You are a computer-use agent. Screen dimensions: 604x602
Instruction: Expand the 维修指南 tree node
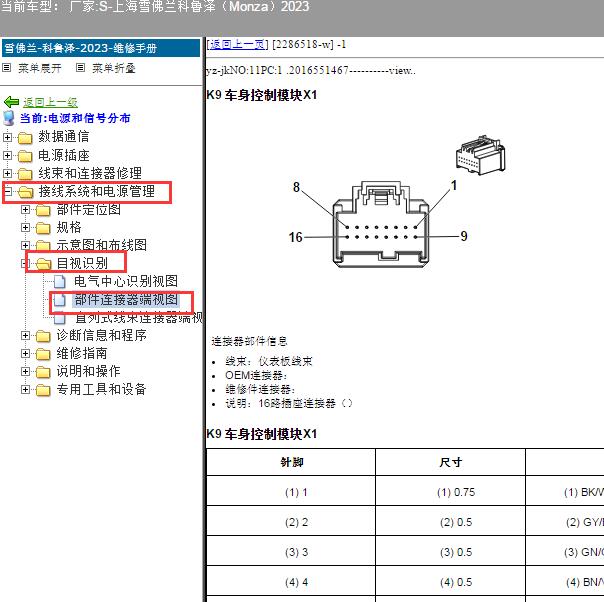pos(25,354)
